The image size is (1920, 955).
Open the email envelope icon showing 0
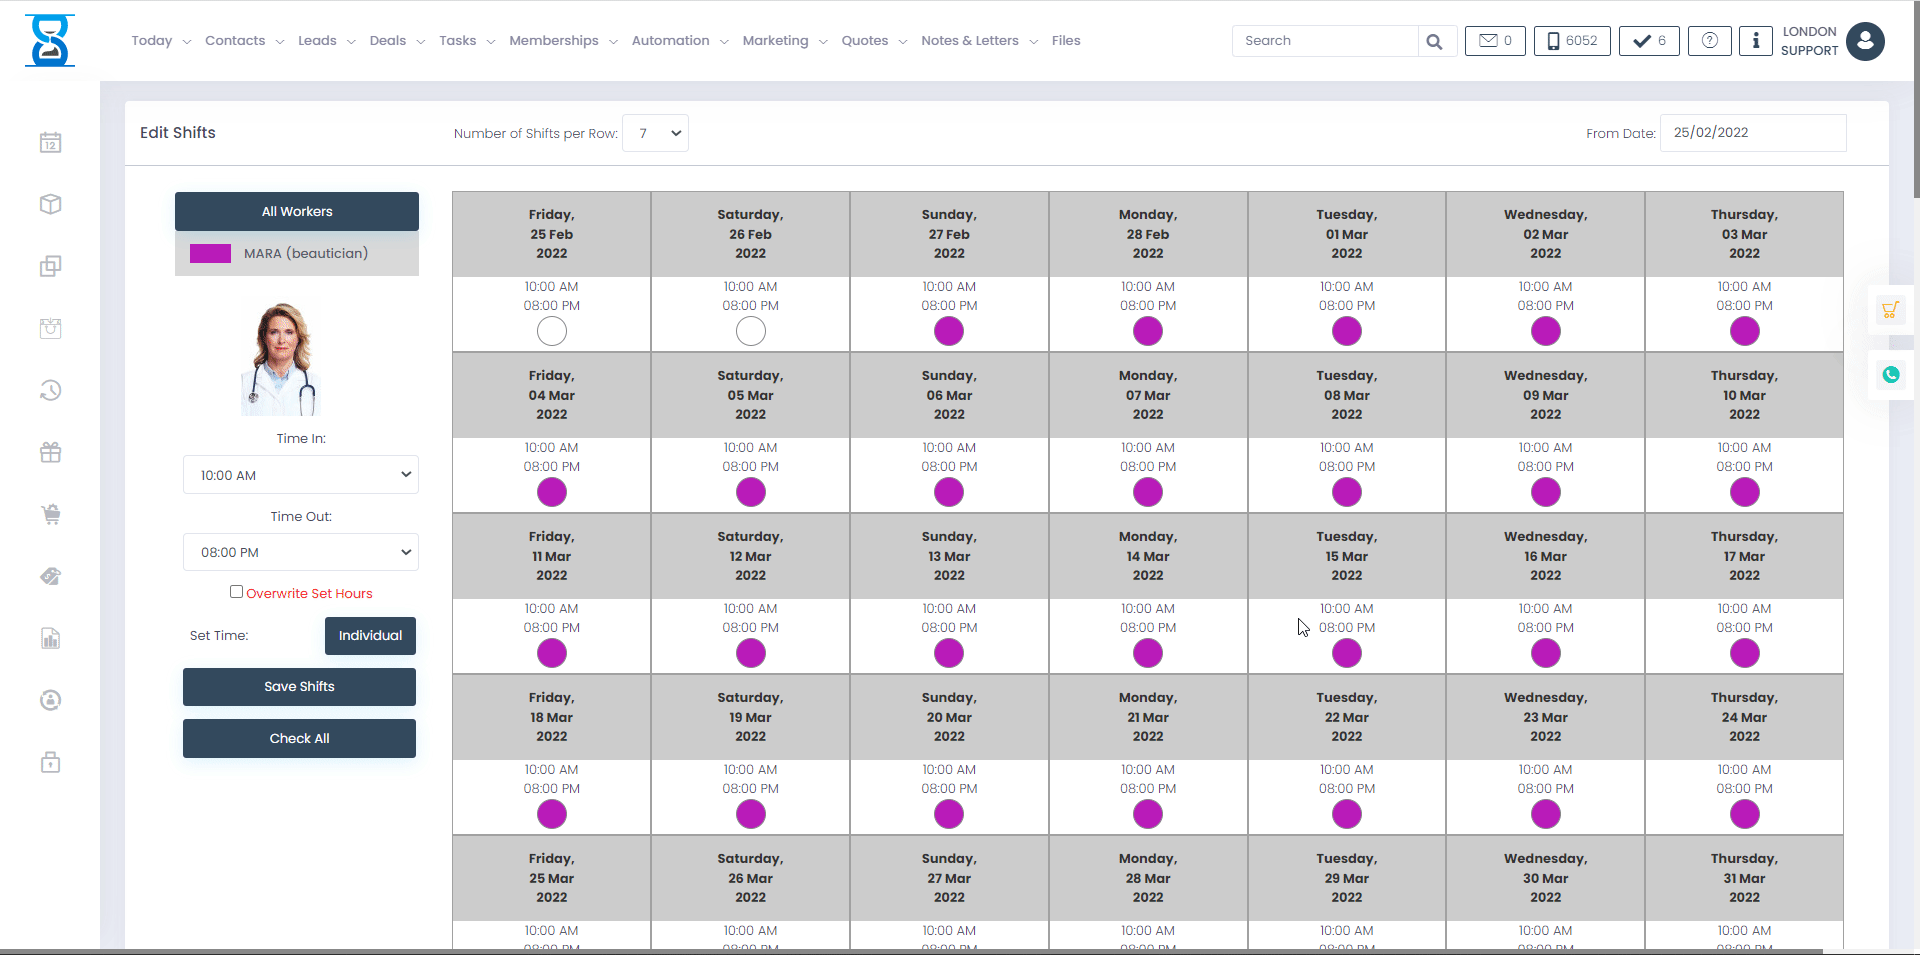(x=1494, y=41)
